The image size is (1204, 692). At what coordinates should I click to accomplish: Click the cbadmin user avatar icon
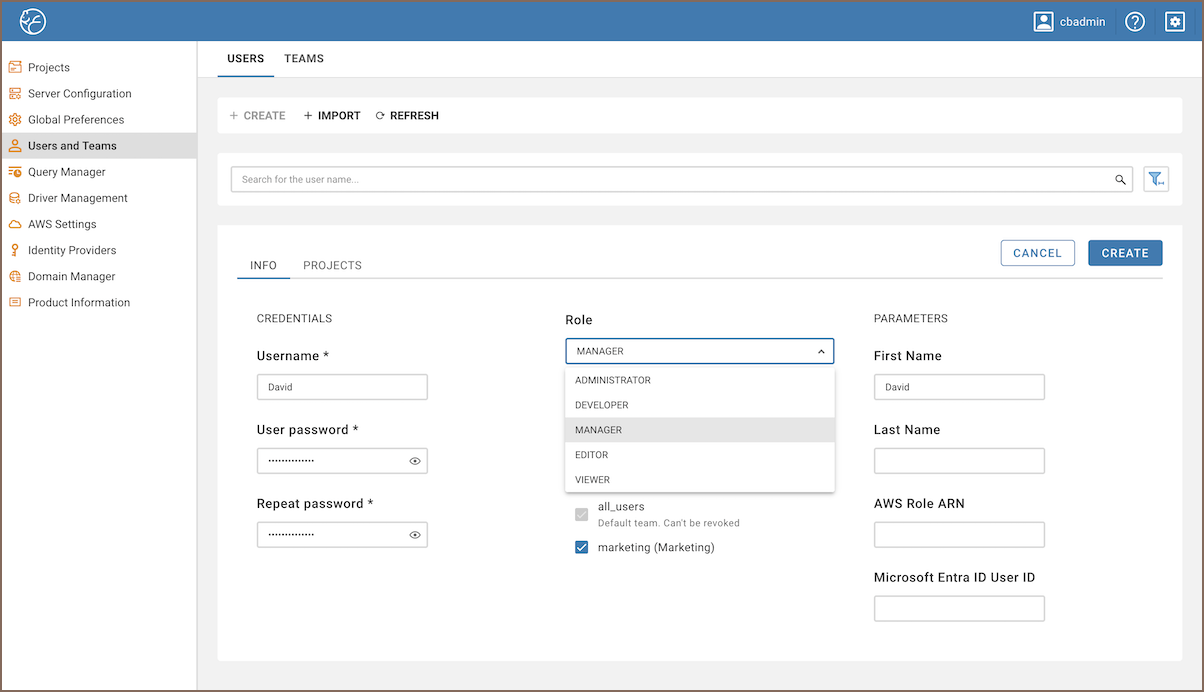[1044, 21]
